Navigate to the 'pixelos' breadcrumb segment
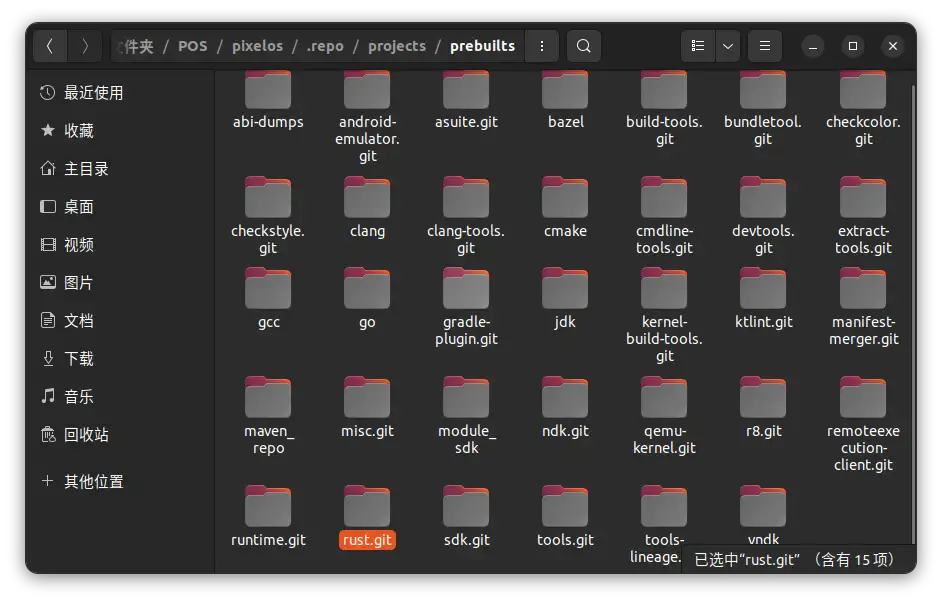 point(257,46)
